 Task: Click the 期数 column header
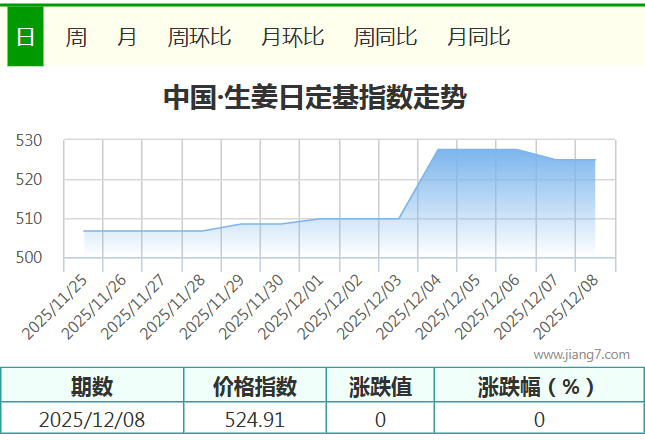point(92,386)
